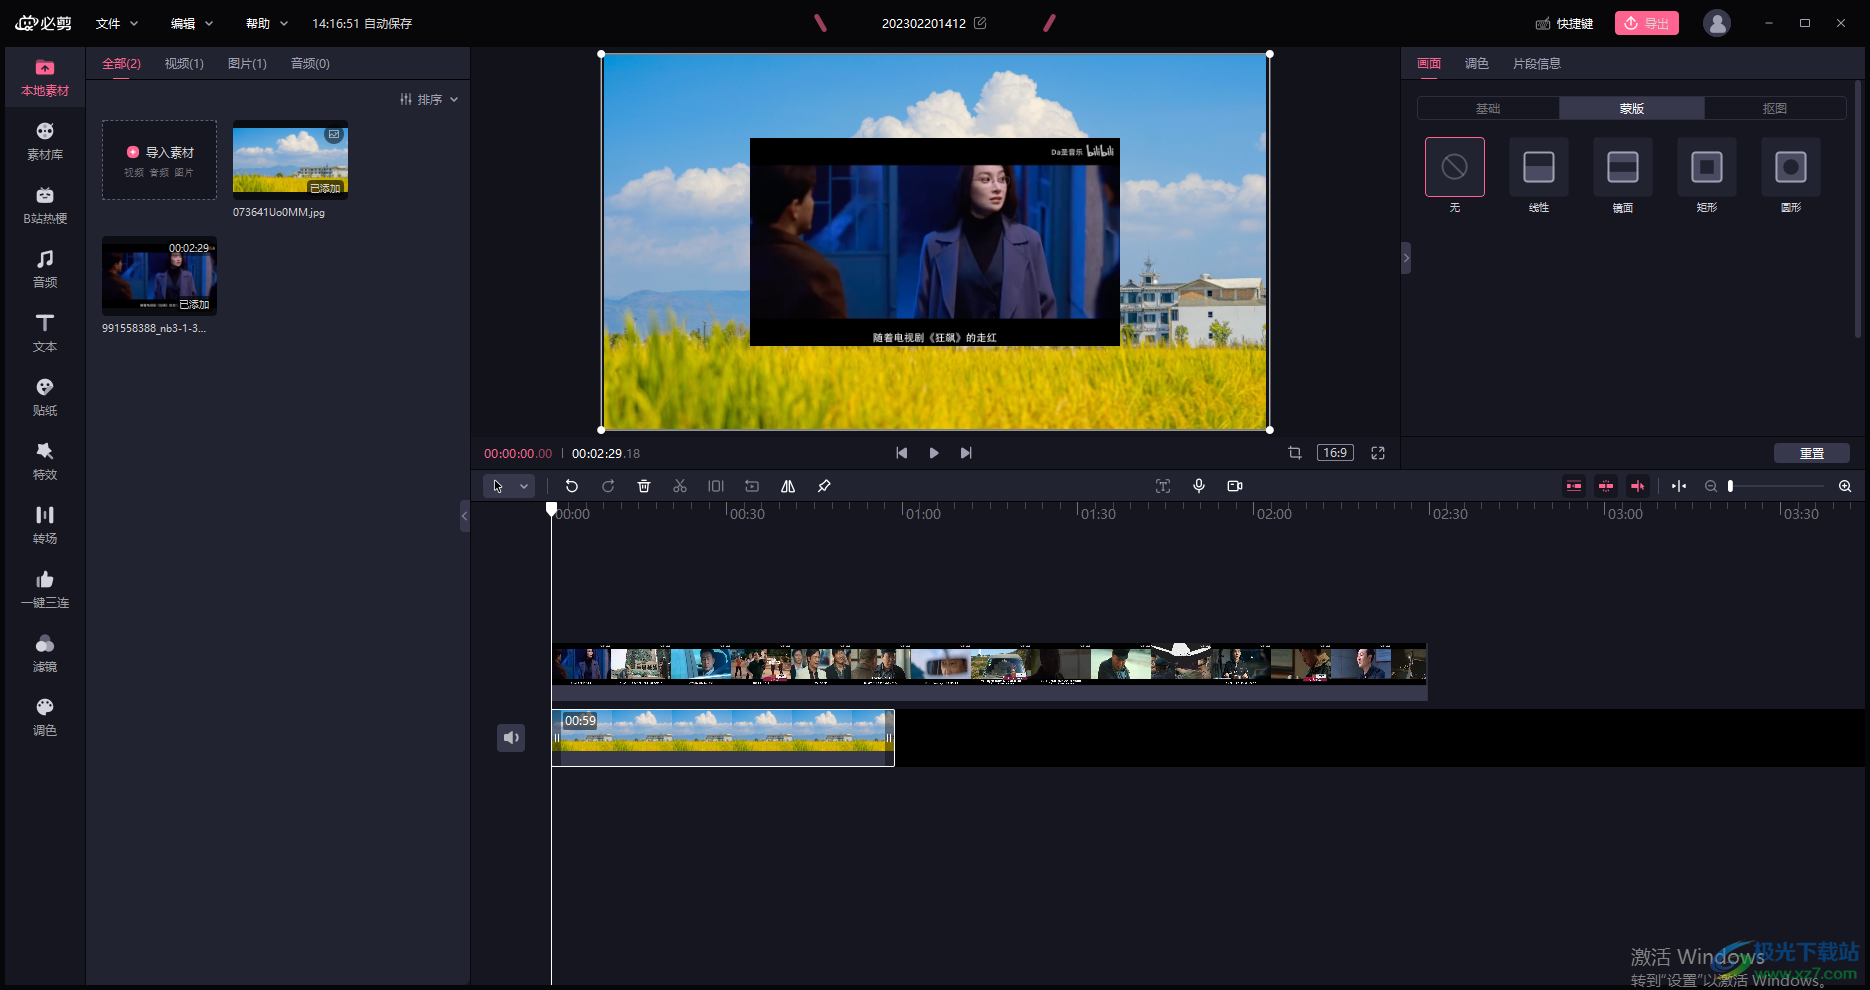The width and height of the screenshot is (1870, 990).
Task: Play the preview video
Action: point(934,453)
